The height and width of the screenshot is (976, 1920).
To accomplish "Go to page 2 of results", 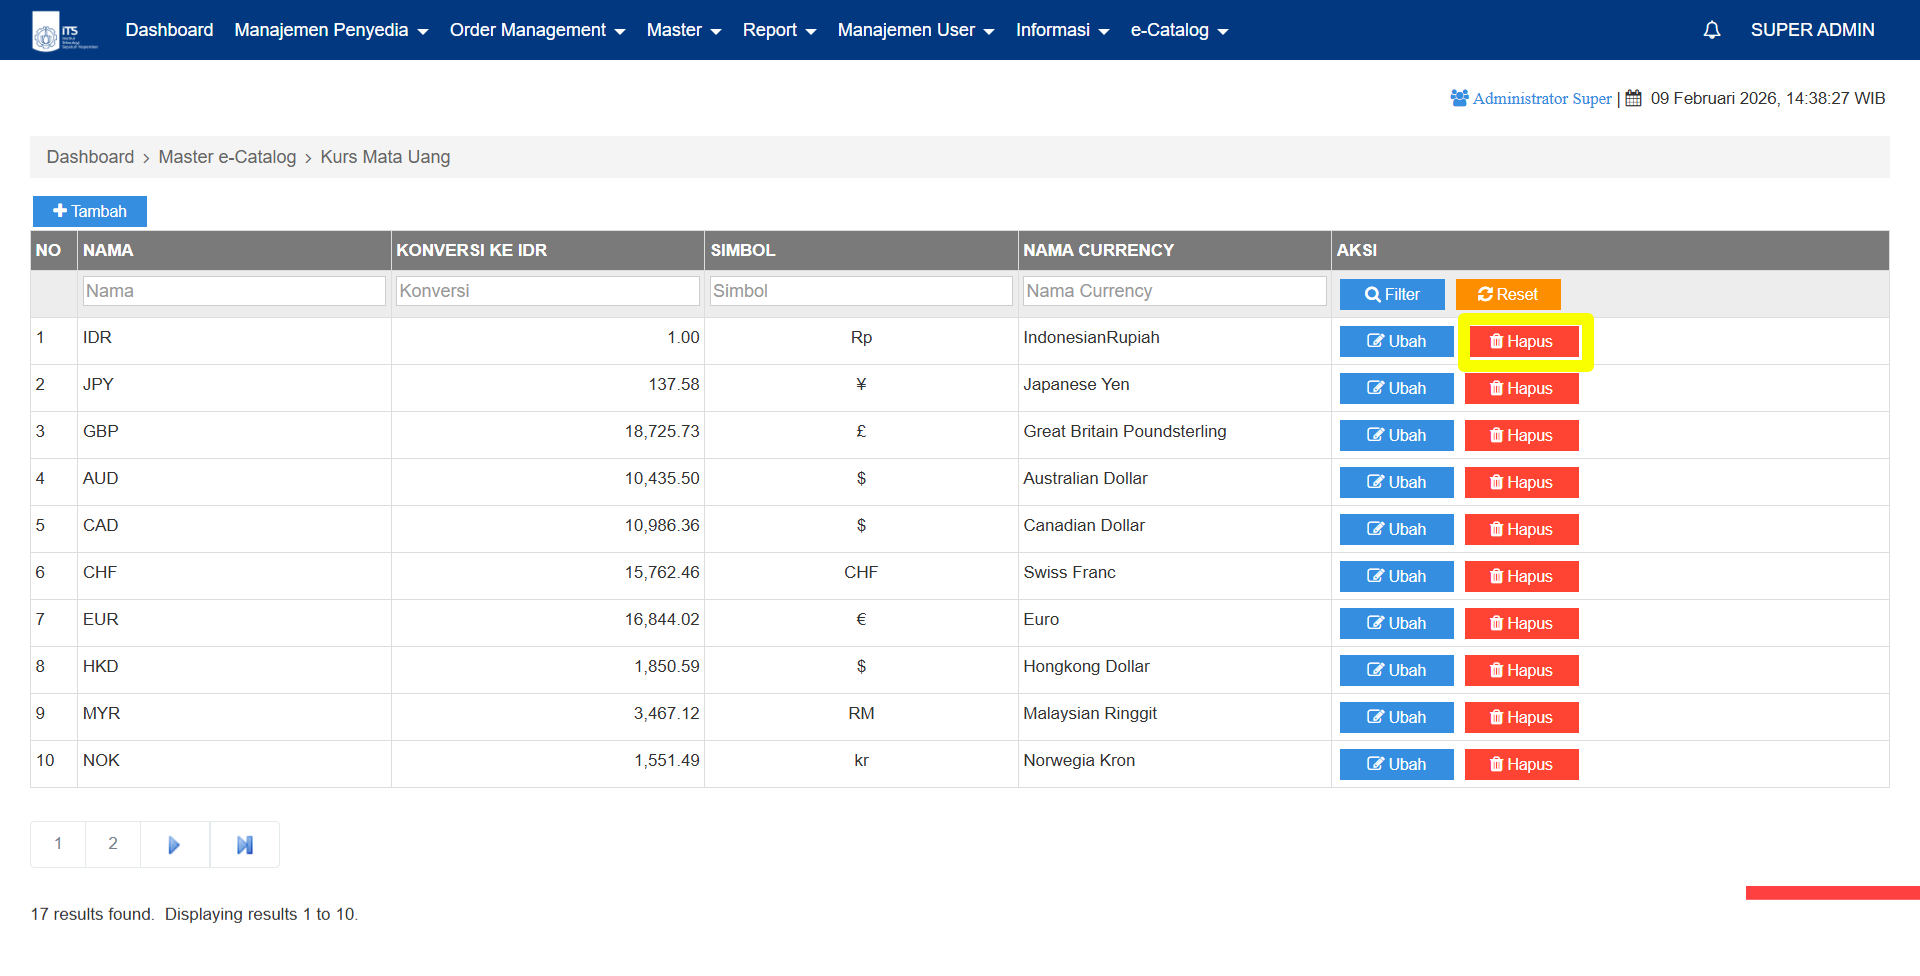I will click(113, 844).
